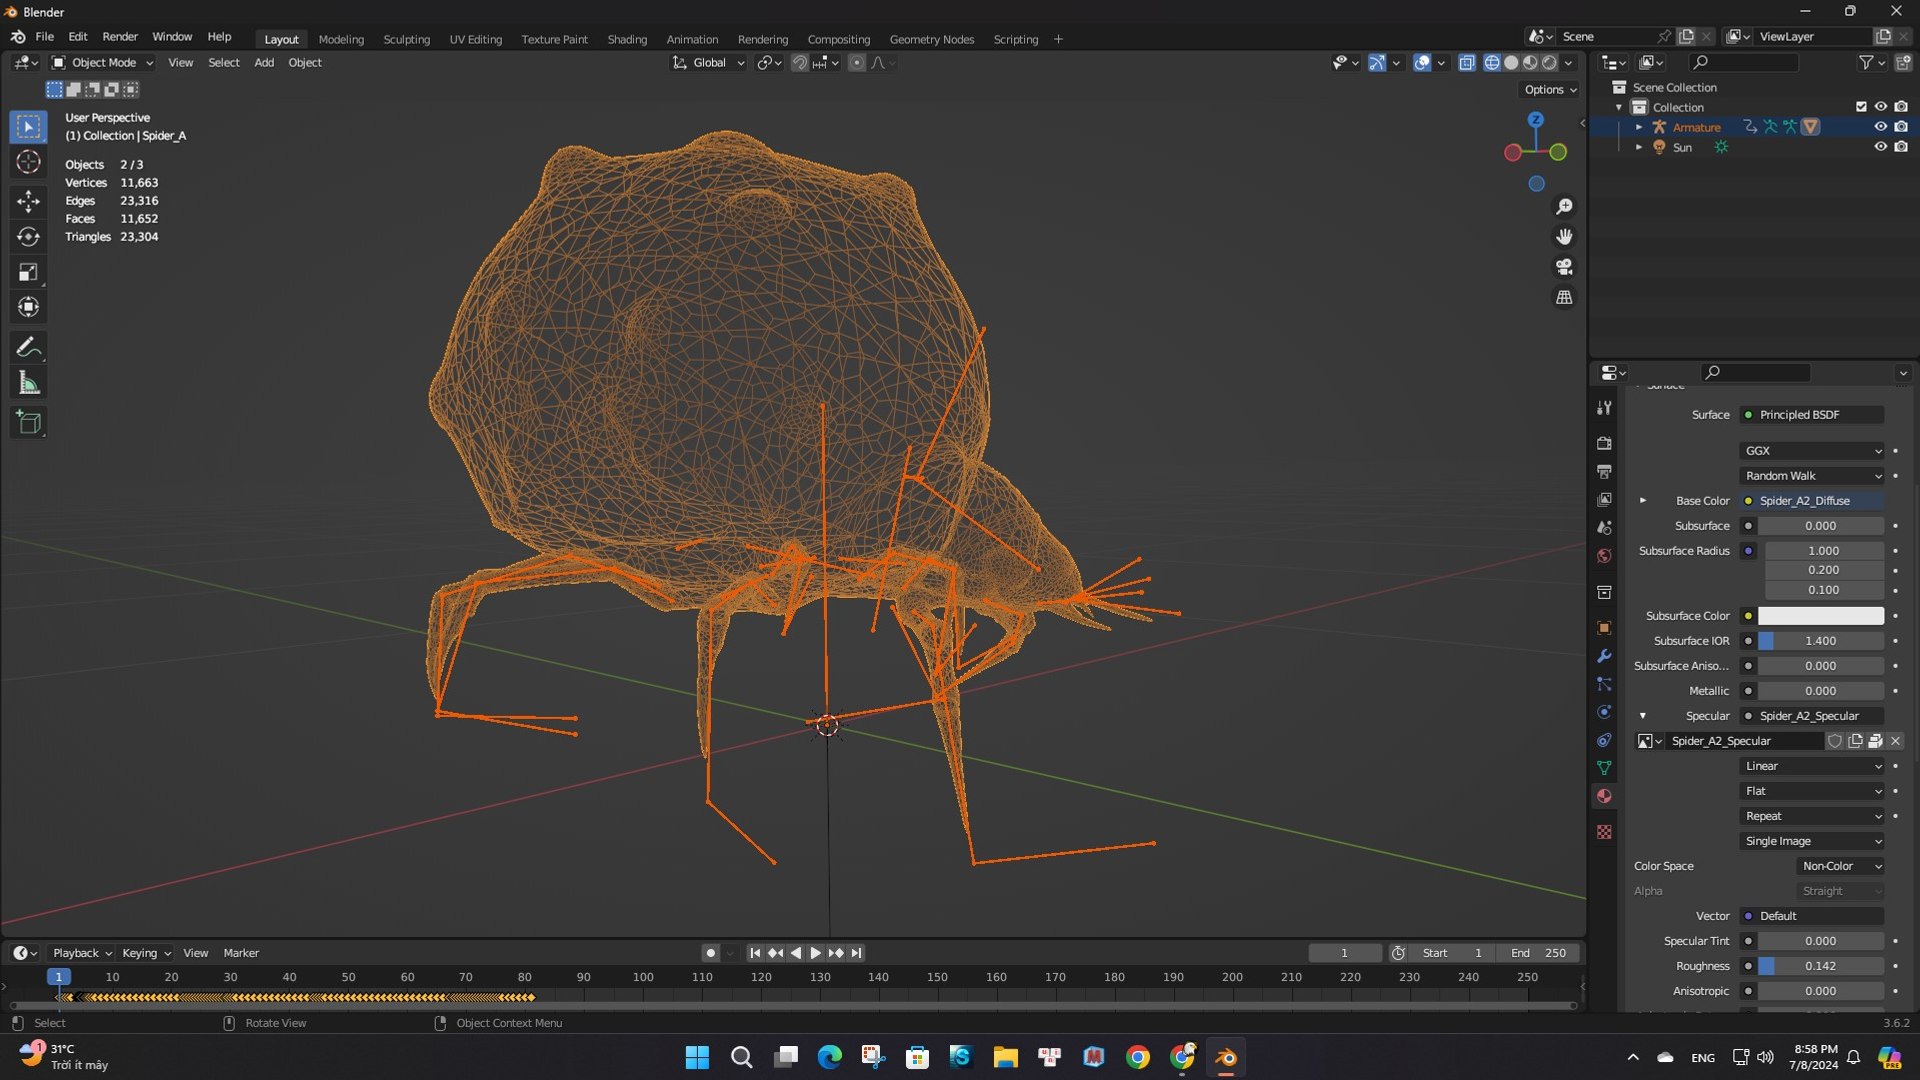Open Linear interpolation dropdown
Screen dimensions: 1920x1080
1812,766
